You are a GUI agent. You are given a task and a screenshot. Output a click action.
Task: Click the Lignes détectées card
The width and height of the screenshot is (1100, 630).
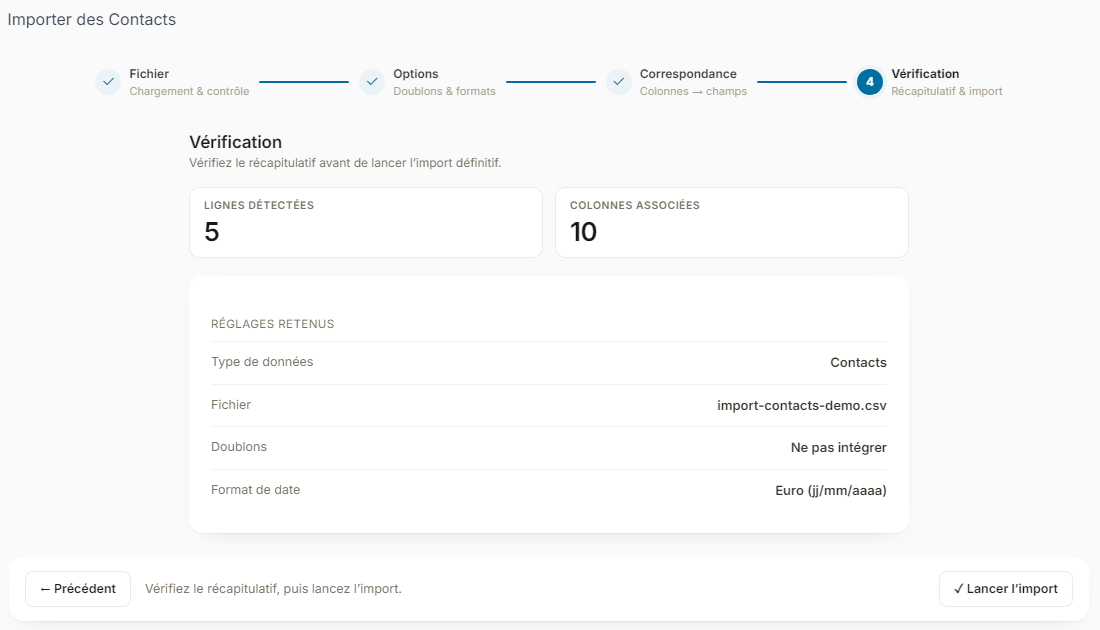point(365,222)
